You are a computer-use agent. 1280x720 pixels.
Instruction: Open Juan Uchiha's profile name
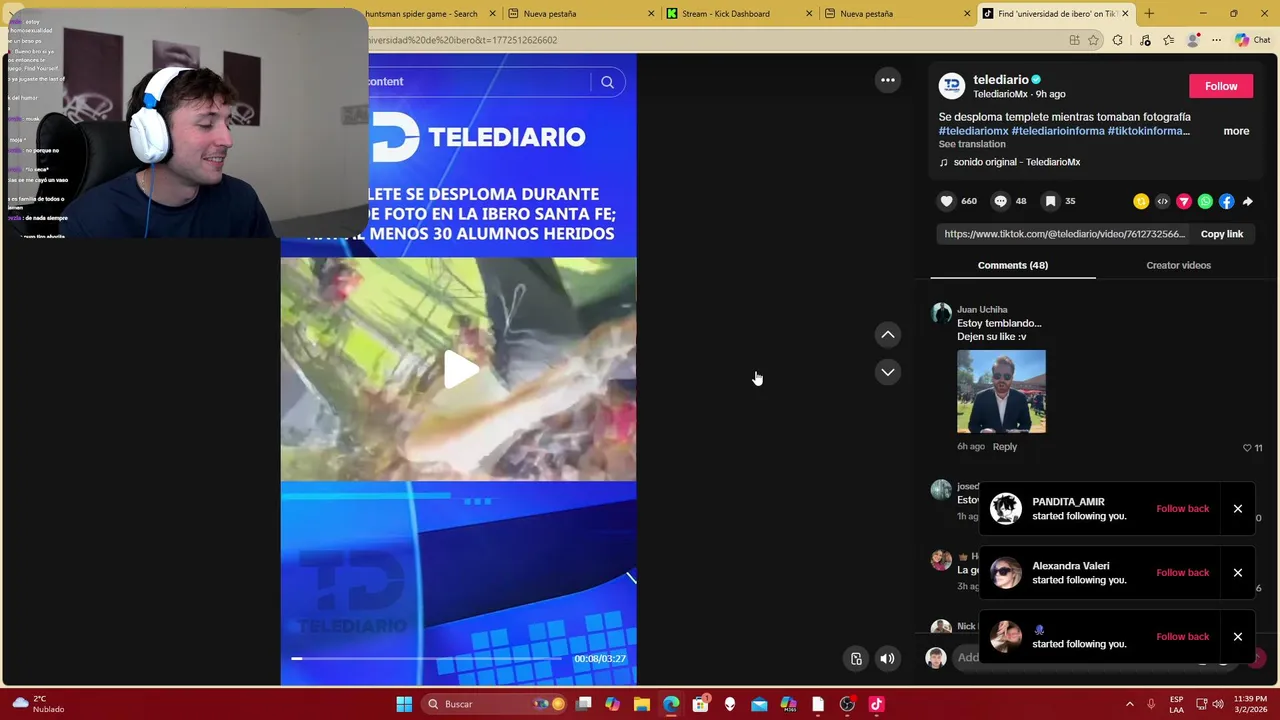coord(982,310)
